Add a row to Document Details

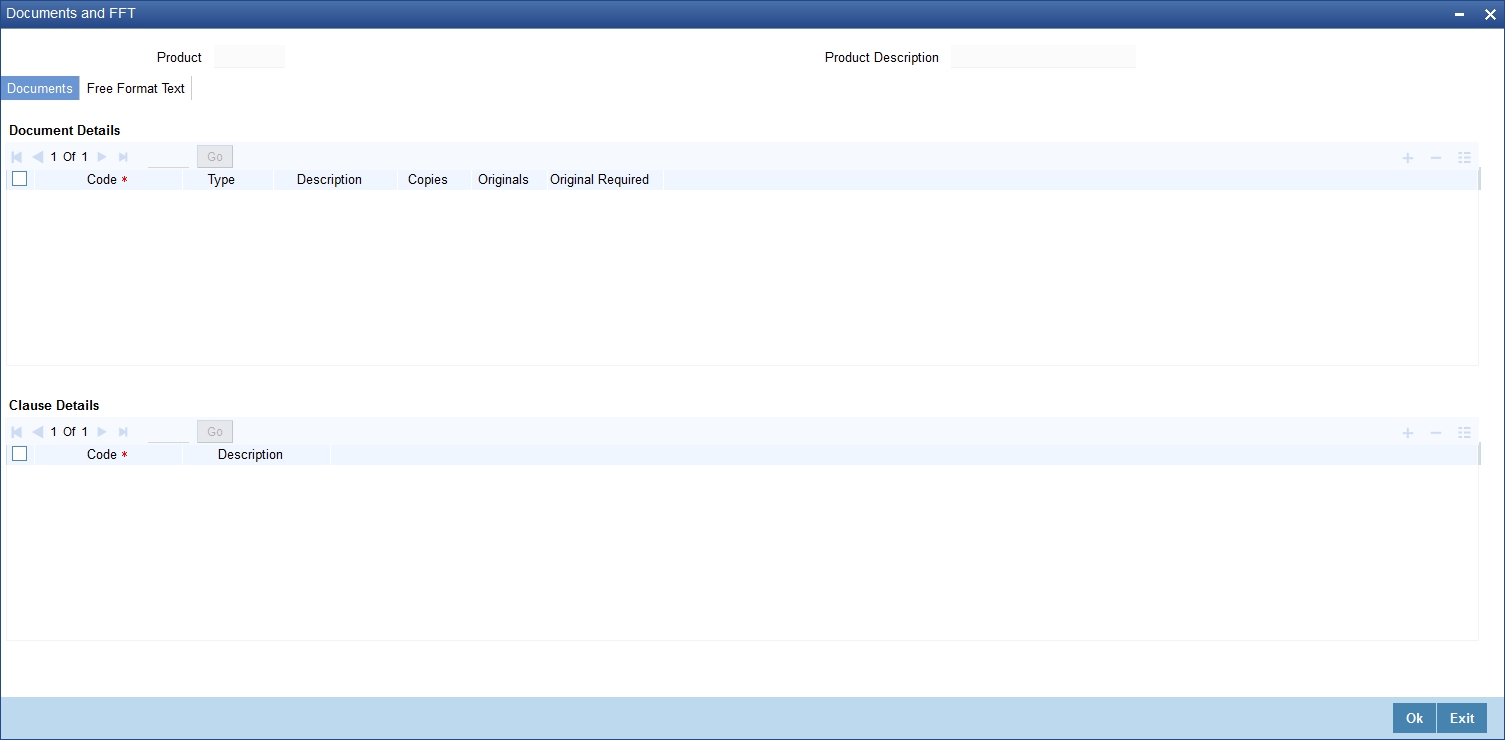(1407, 158)
